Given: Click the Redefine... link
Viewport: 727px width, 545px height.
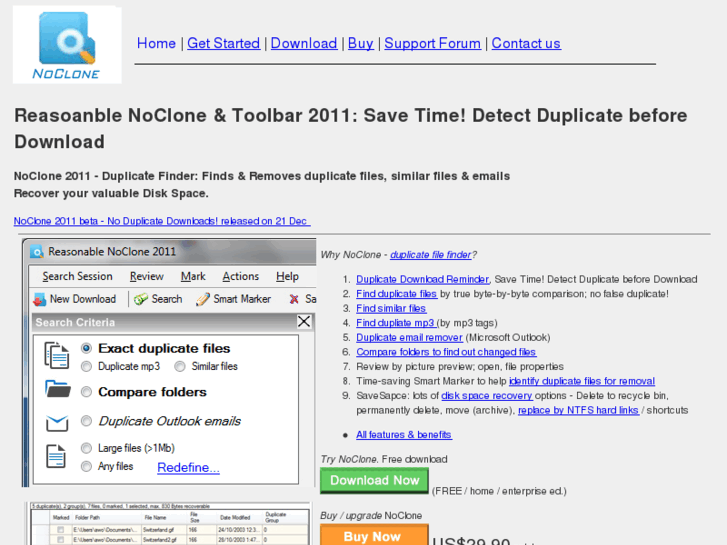Looking at the screenshot, I should pos(188,468).
